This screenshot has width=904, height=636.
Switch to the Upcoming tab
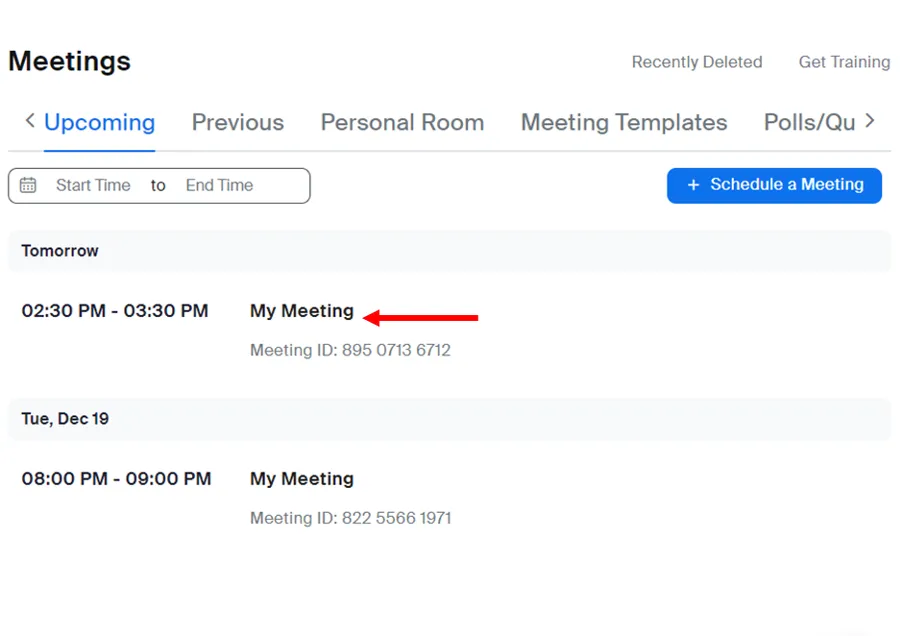pos(99,123)
